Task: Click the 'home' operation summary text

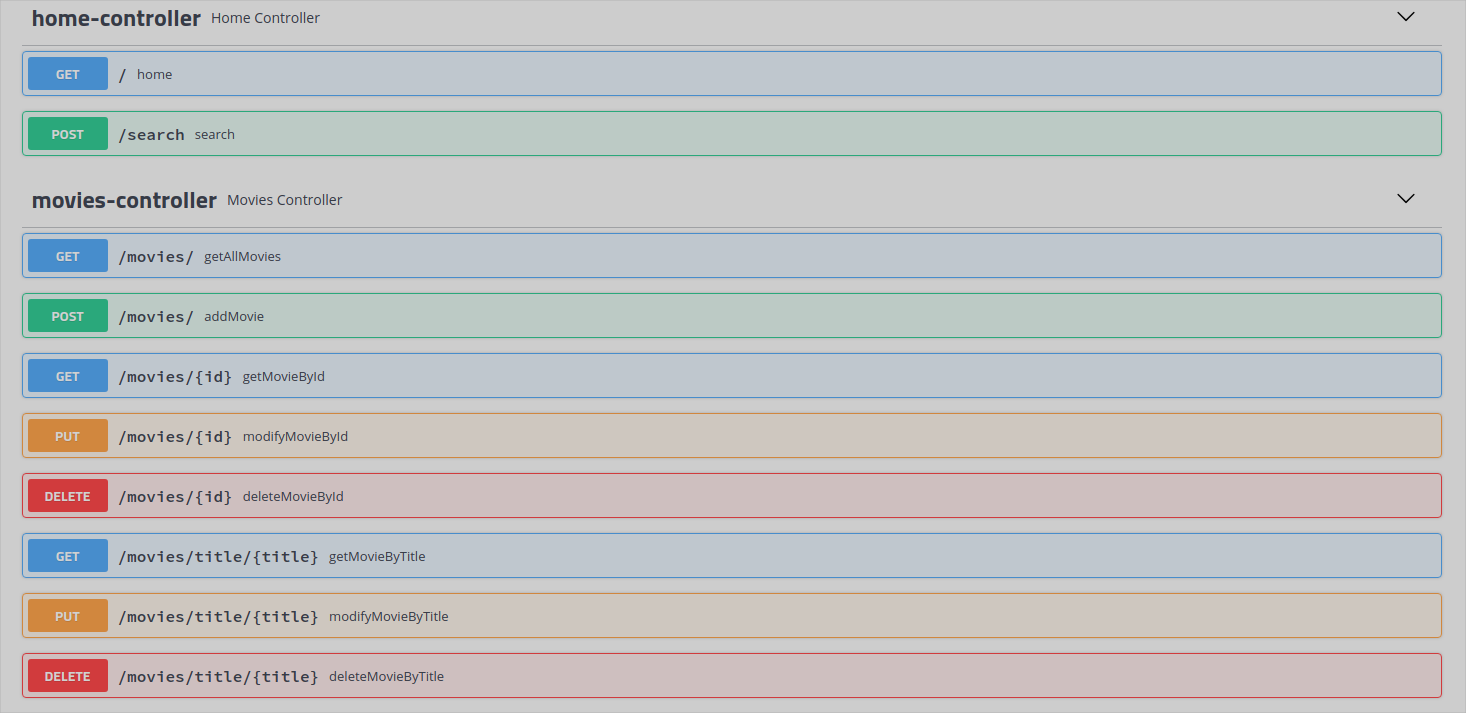Action: tap(154, 74)
